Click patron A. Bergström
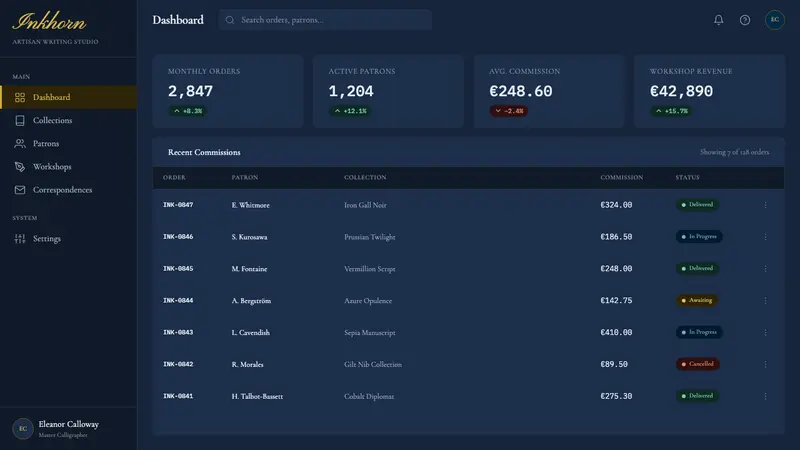This screenshot has height=450, width=800. click(x=252, y=301)
